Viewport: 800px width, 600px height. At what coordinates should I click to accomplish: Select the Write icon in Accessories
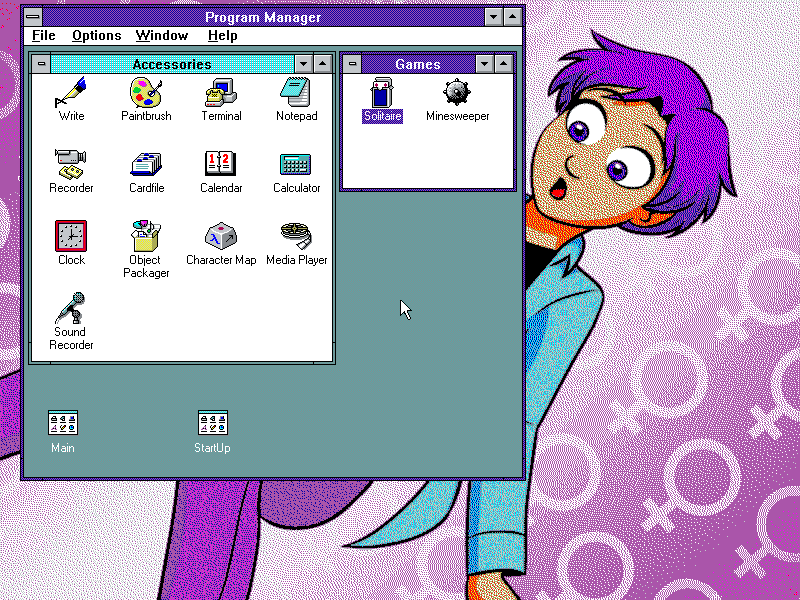71,92
